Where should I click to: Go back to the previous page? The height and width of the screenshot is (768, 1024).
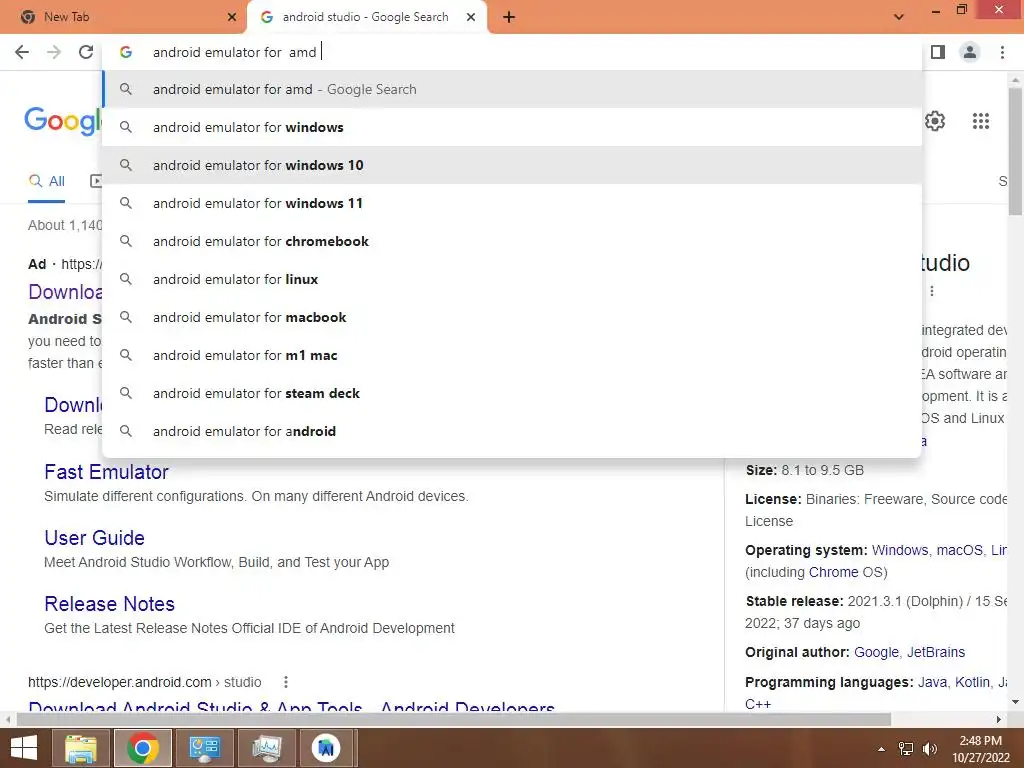point(22,52)
